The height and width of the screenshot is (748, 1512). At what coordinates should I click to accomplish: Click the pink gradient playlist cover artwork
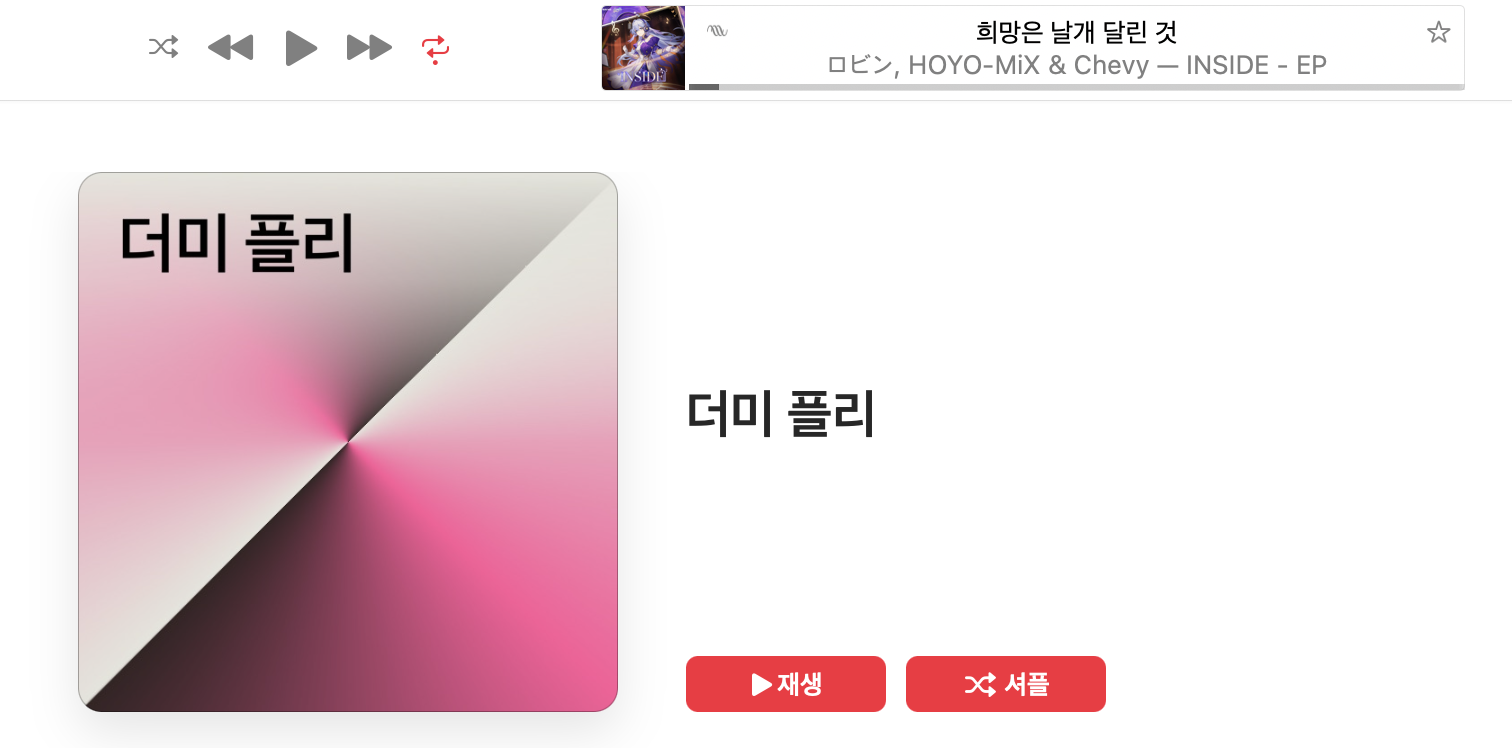[x=348, y=442]
